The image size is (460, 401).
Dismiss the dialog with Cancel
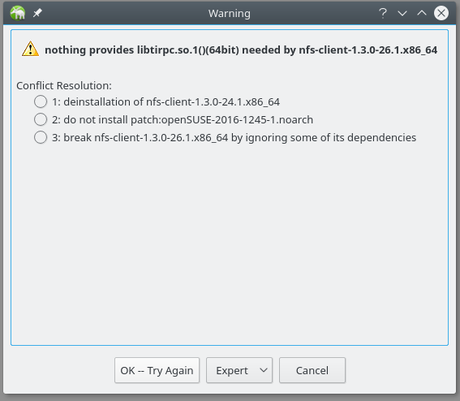click(312, 370)
